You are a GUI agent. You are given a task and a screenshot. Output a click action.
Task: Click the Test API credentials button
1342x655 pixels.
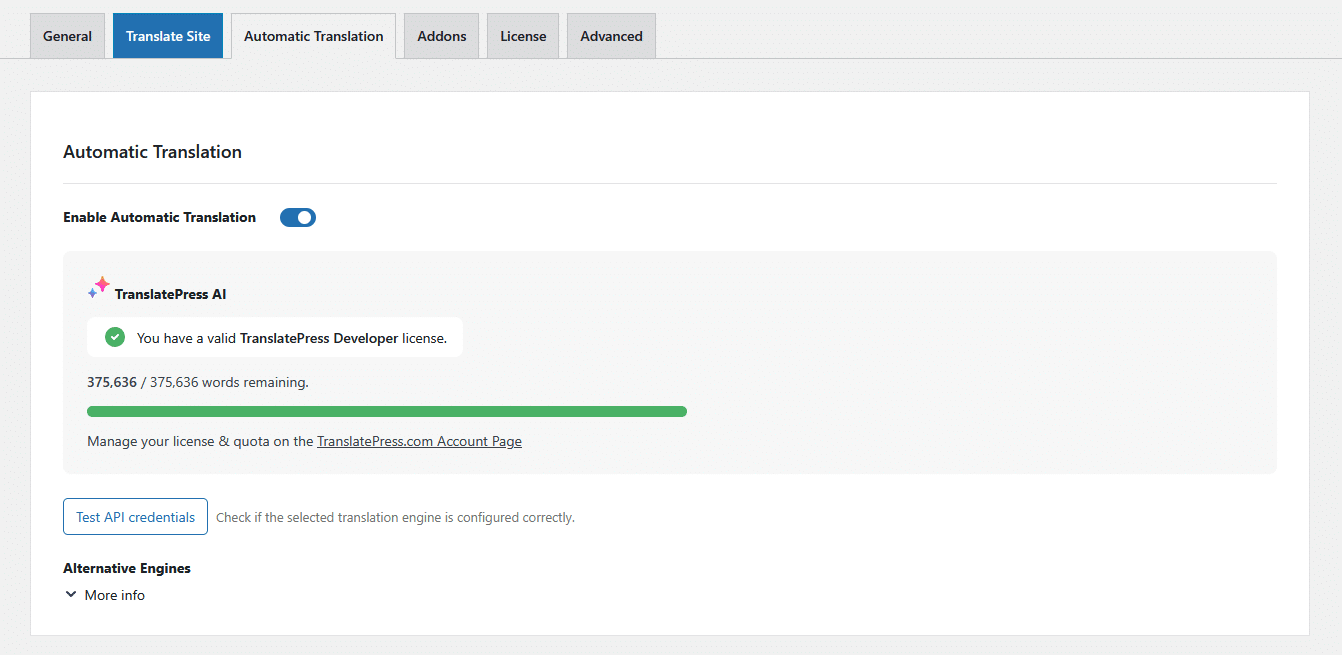(135, 517)
